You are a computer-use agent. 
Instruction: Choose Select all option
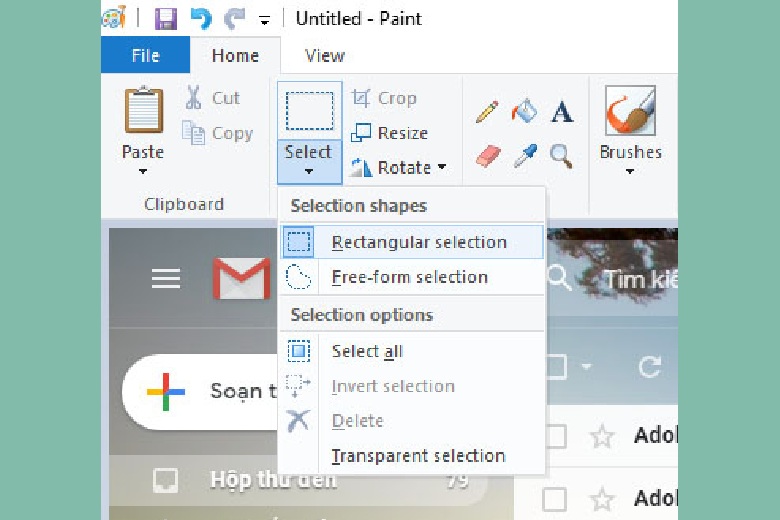click(x=367, y=351)
